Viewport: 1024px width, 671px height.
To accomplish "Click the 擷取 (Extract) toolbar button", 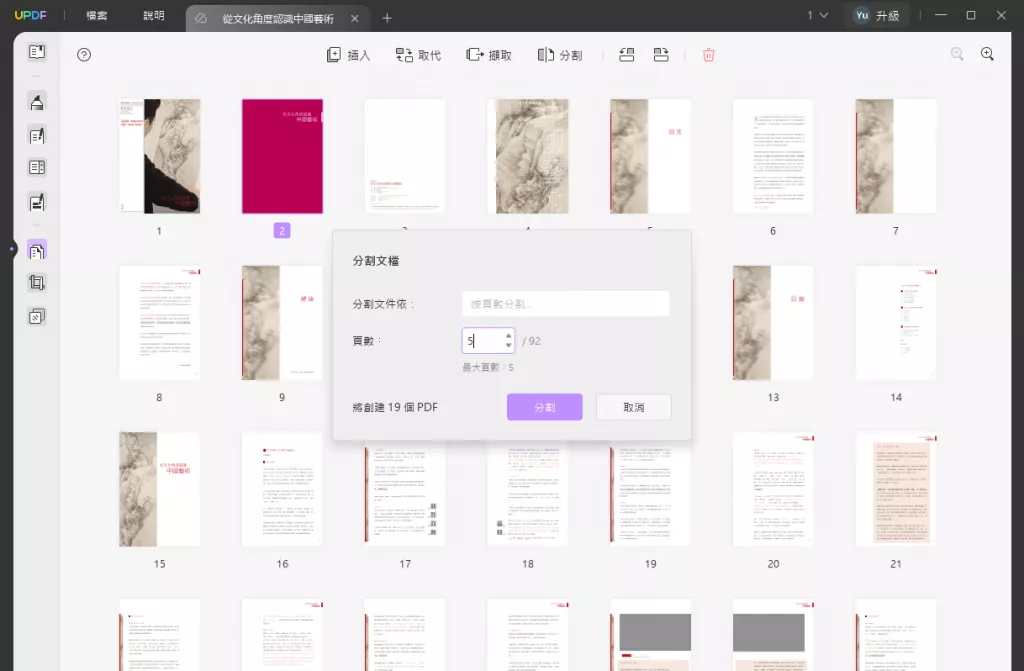I will tap(489, 55).
